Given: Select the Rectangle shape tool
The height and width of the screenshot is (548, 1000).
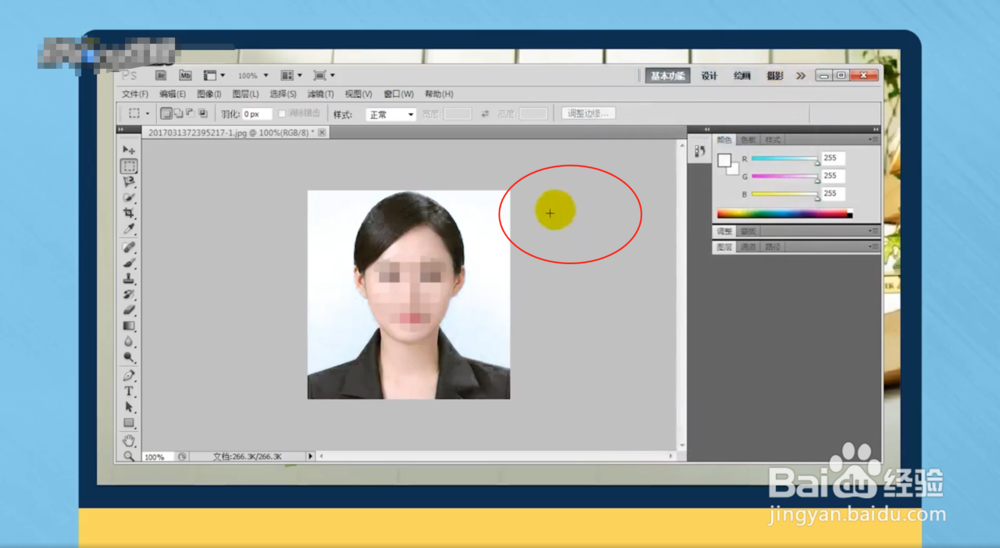Looking at the screenshot, I should (x=129, y=423).
